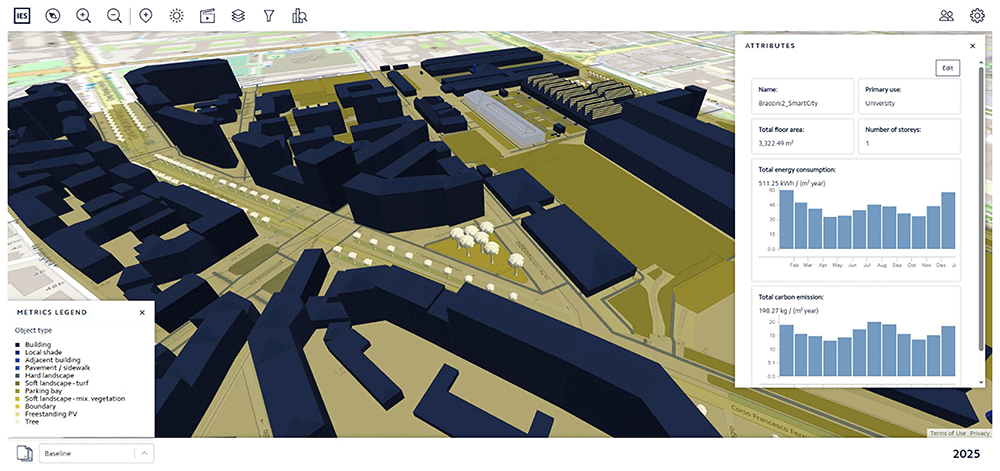The image size is (1000, 471).
Task: Open the settings gear
Action: (977, 16)
